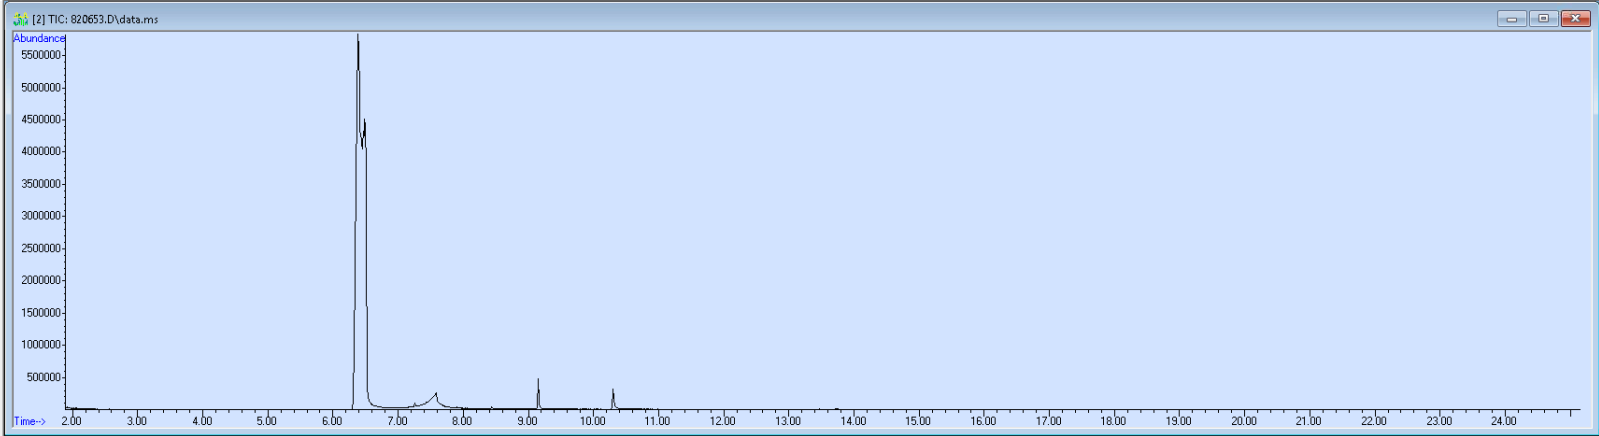Click the small peak at 9.15 minutes
Viewport: 1599px width, 436px height.
(538, 380)
